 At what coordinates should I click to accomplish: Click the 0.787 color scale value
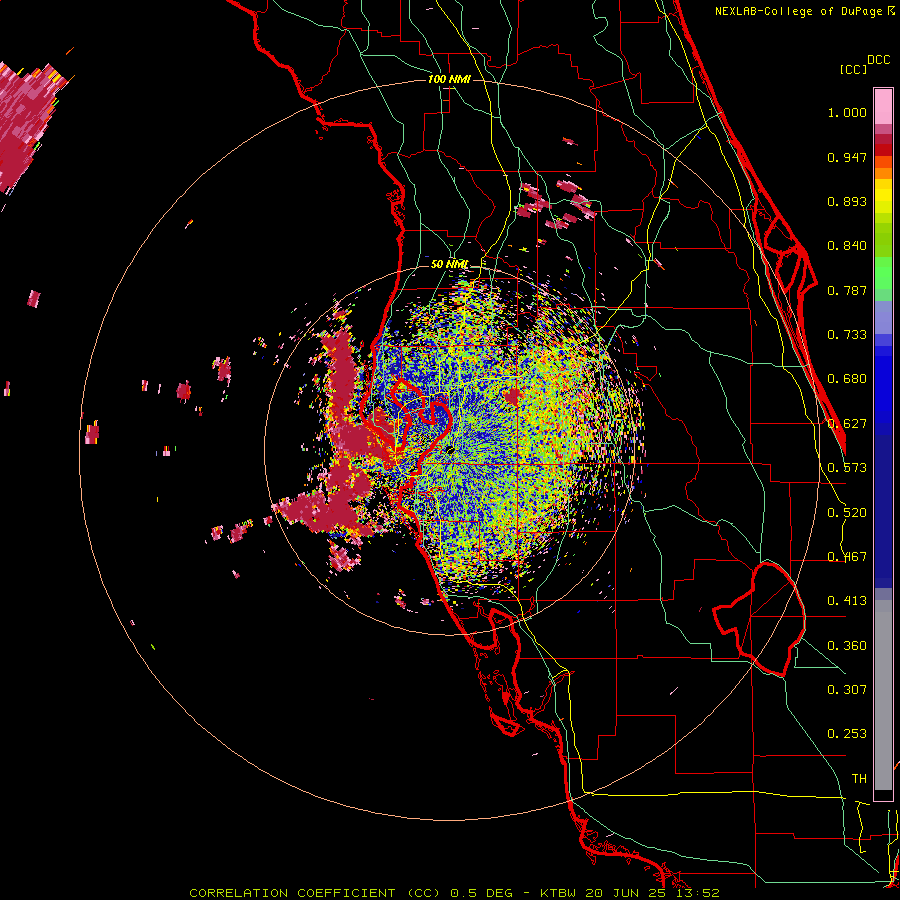pyautogui.click(x=847, y=290)
